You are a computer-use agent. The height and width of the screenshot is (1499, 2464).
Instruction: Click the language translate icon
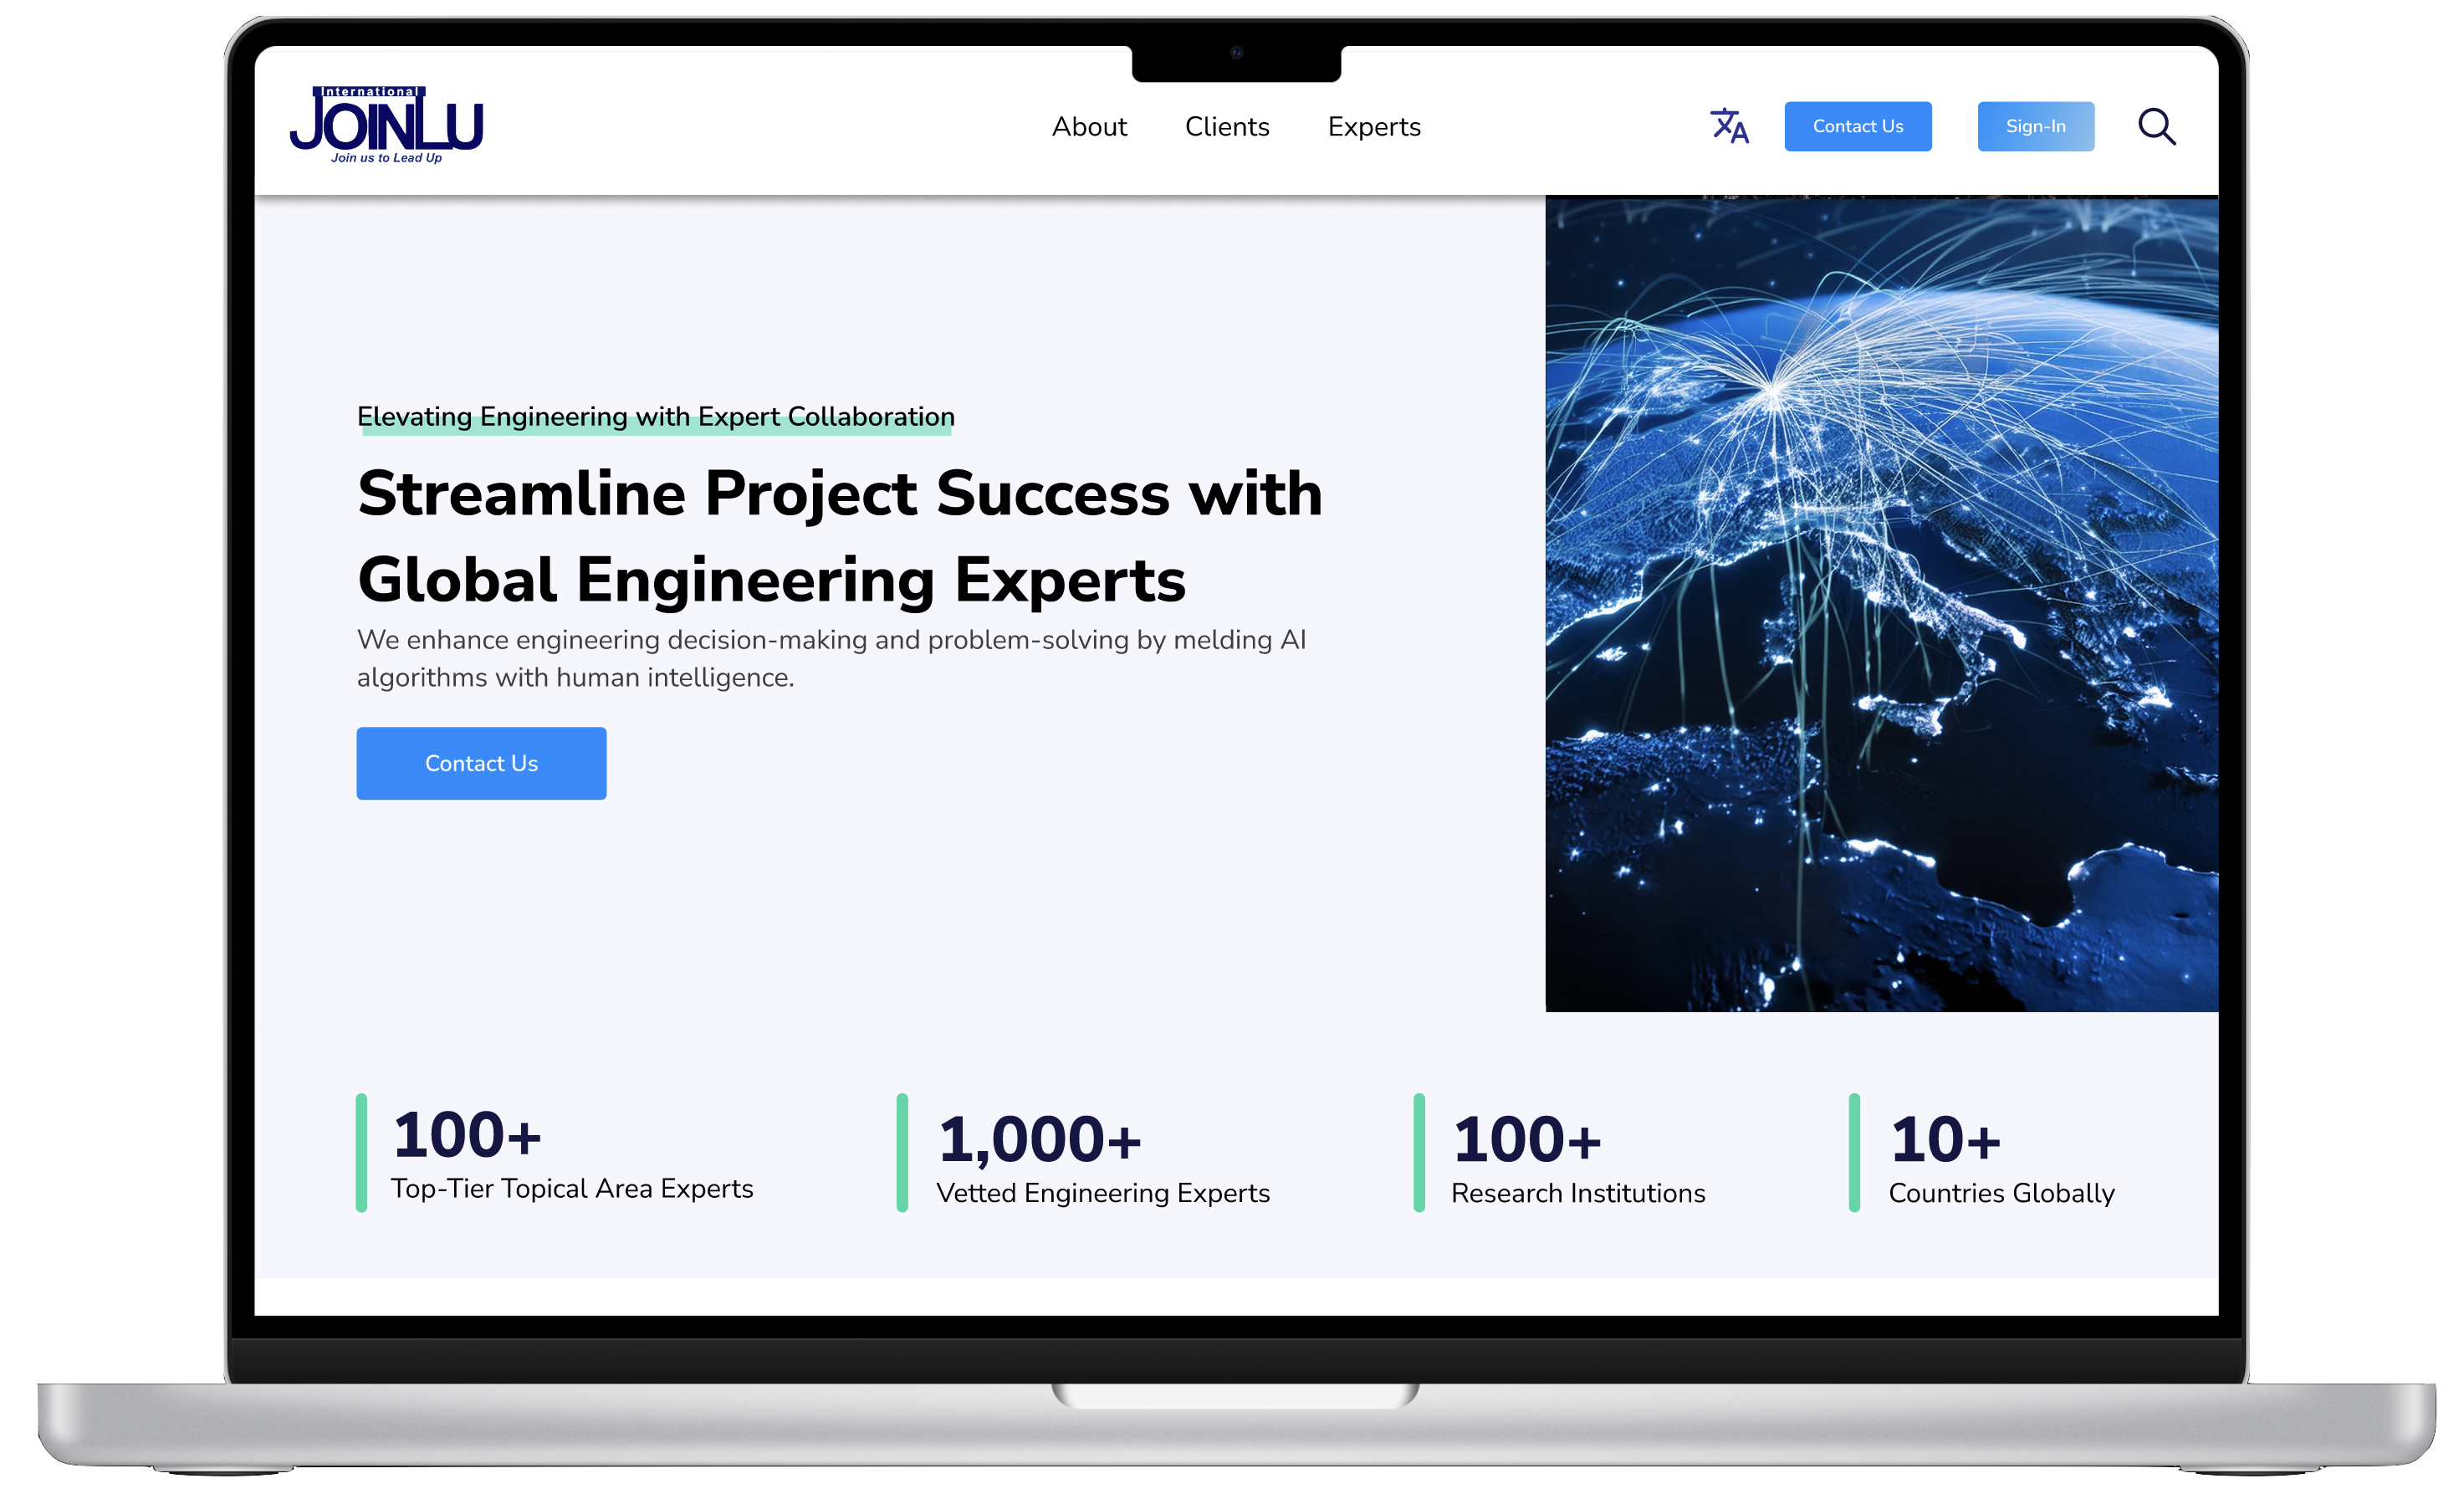1729,127
